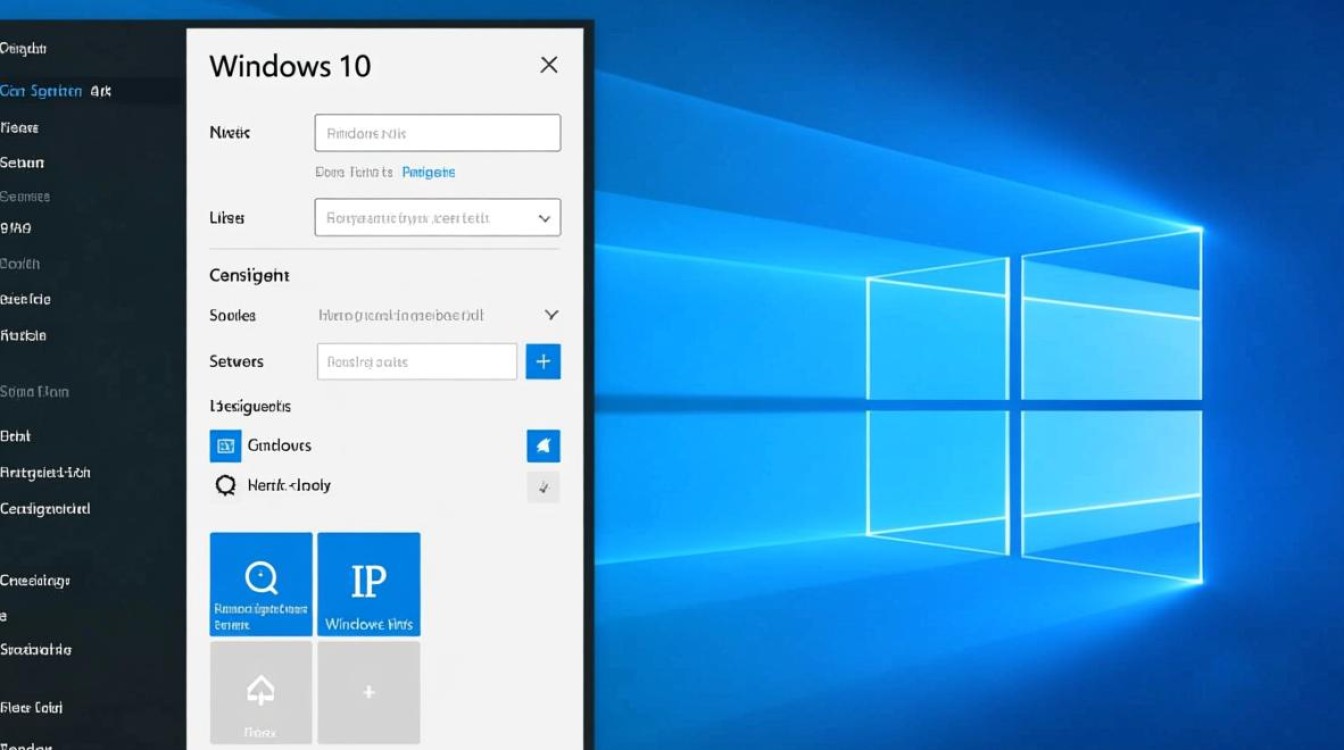Select the magnifier search tile

click(260, 584)
